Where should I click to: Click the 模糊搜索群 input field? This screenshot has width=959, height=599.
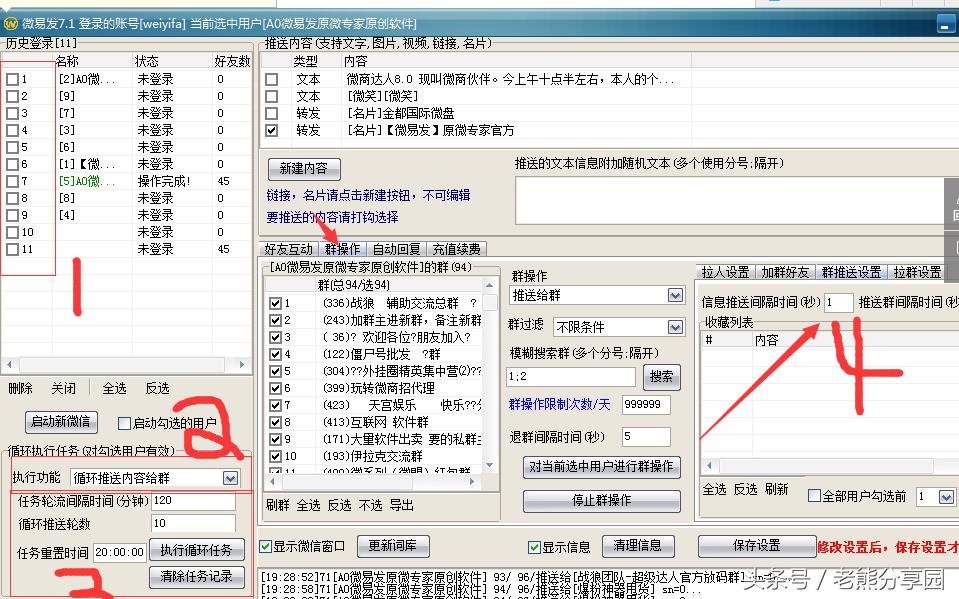pyautogui.click(x=571, y=376)
